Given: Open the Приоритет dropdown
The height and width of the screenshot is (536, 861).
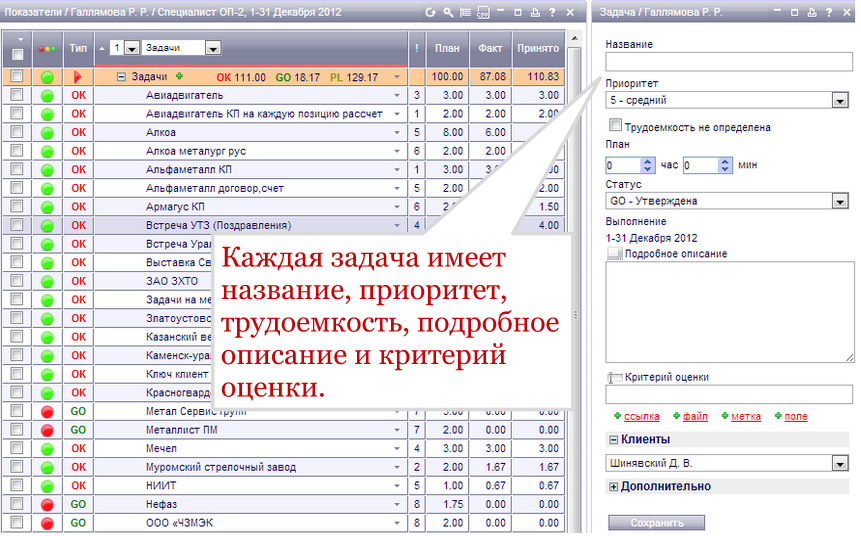Looking at the screenshot, I should [x=840, y=101].
